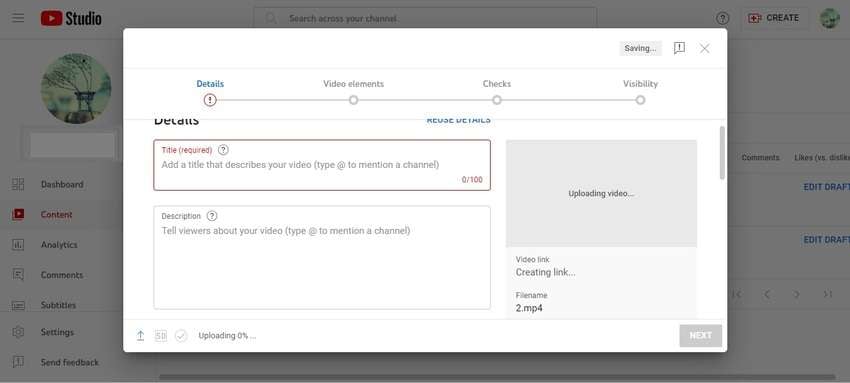Select the Checks step label
The width and height of the screenshot is (850, 383).
click(x=497, y=84)
